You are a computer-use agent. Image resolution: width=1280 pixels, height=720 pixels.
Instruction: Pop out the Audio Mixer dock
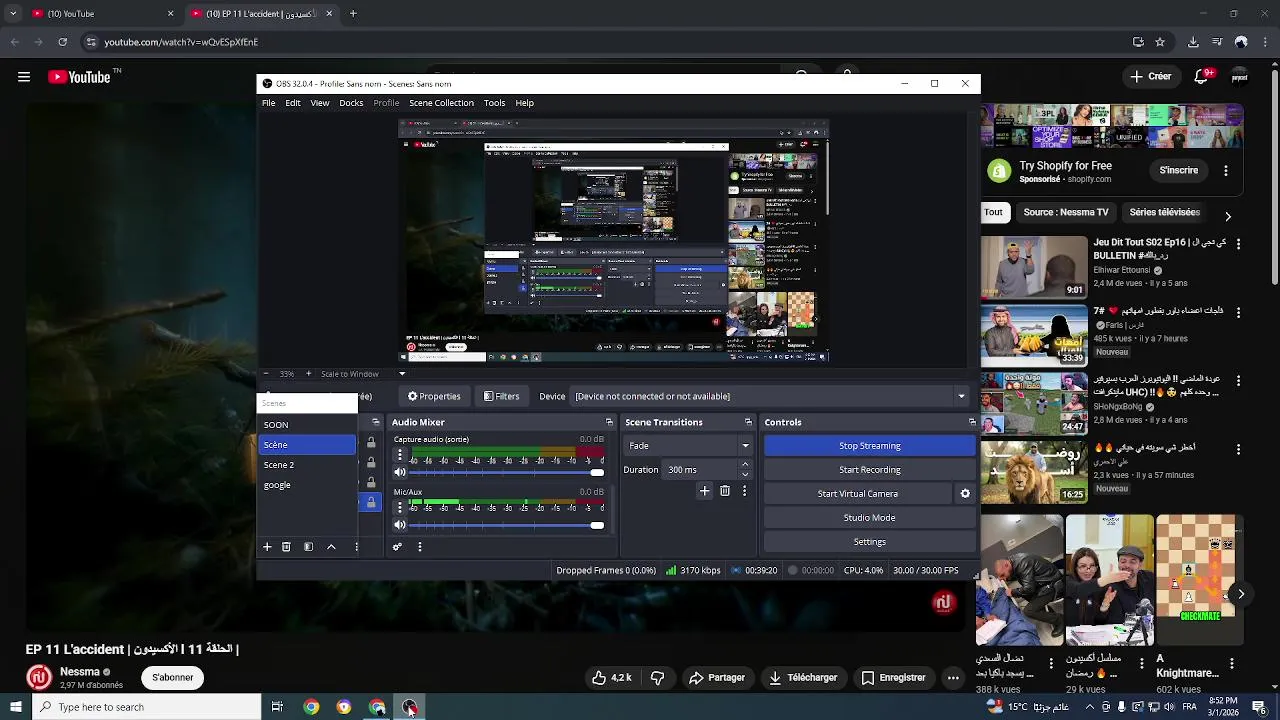click(x=609, y=422)
